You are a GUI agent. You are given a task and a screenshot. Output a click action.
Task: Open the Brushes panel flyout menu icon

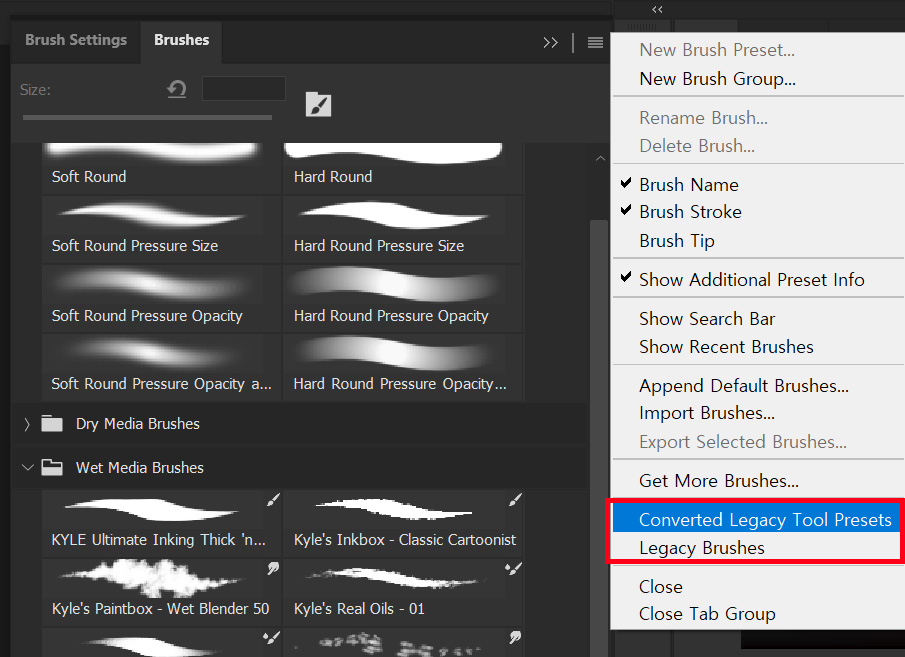coord(595,43)
